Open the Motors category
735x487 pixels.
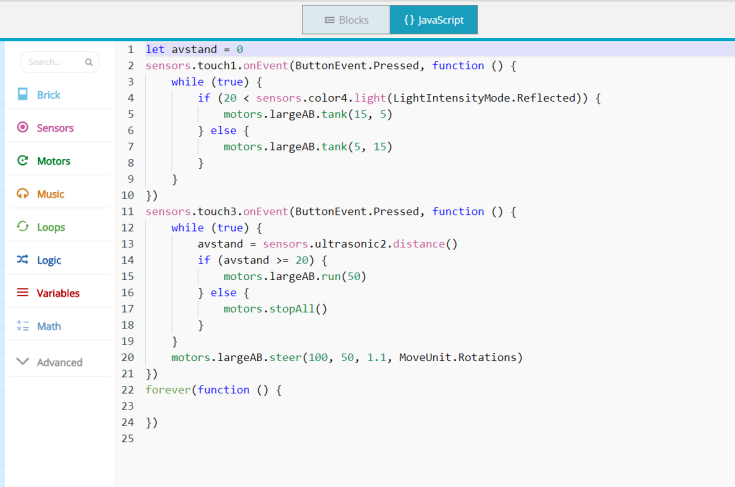(x=60, y=161)
